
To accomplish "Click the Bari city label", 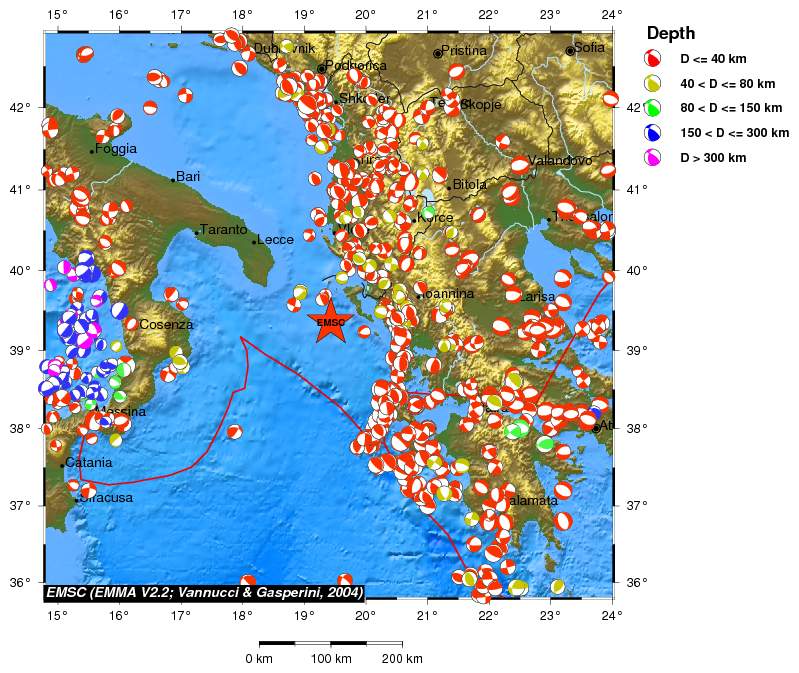I will [x=188, y=177].
